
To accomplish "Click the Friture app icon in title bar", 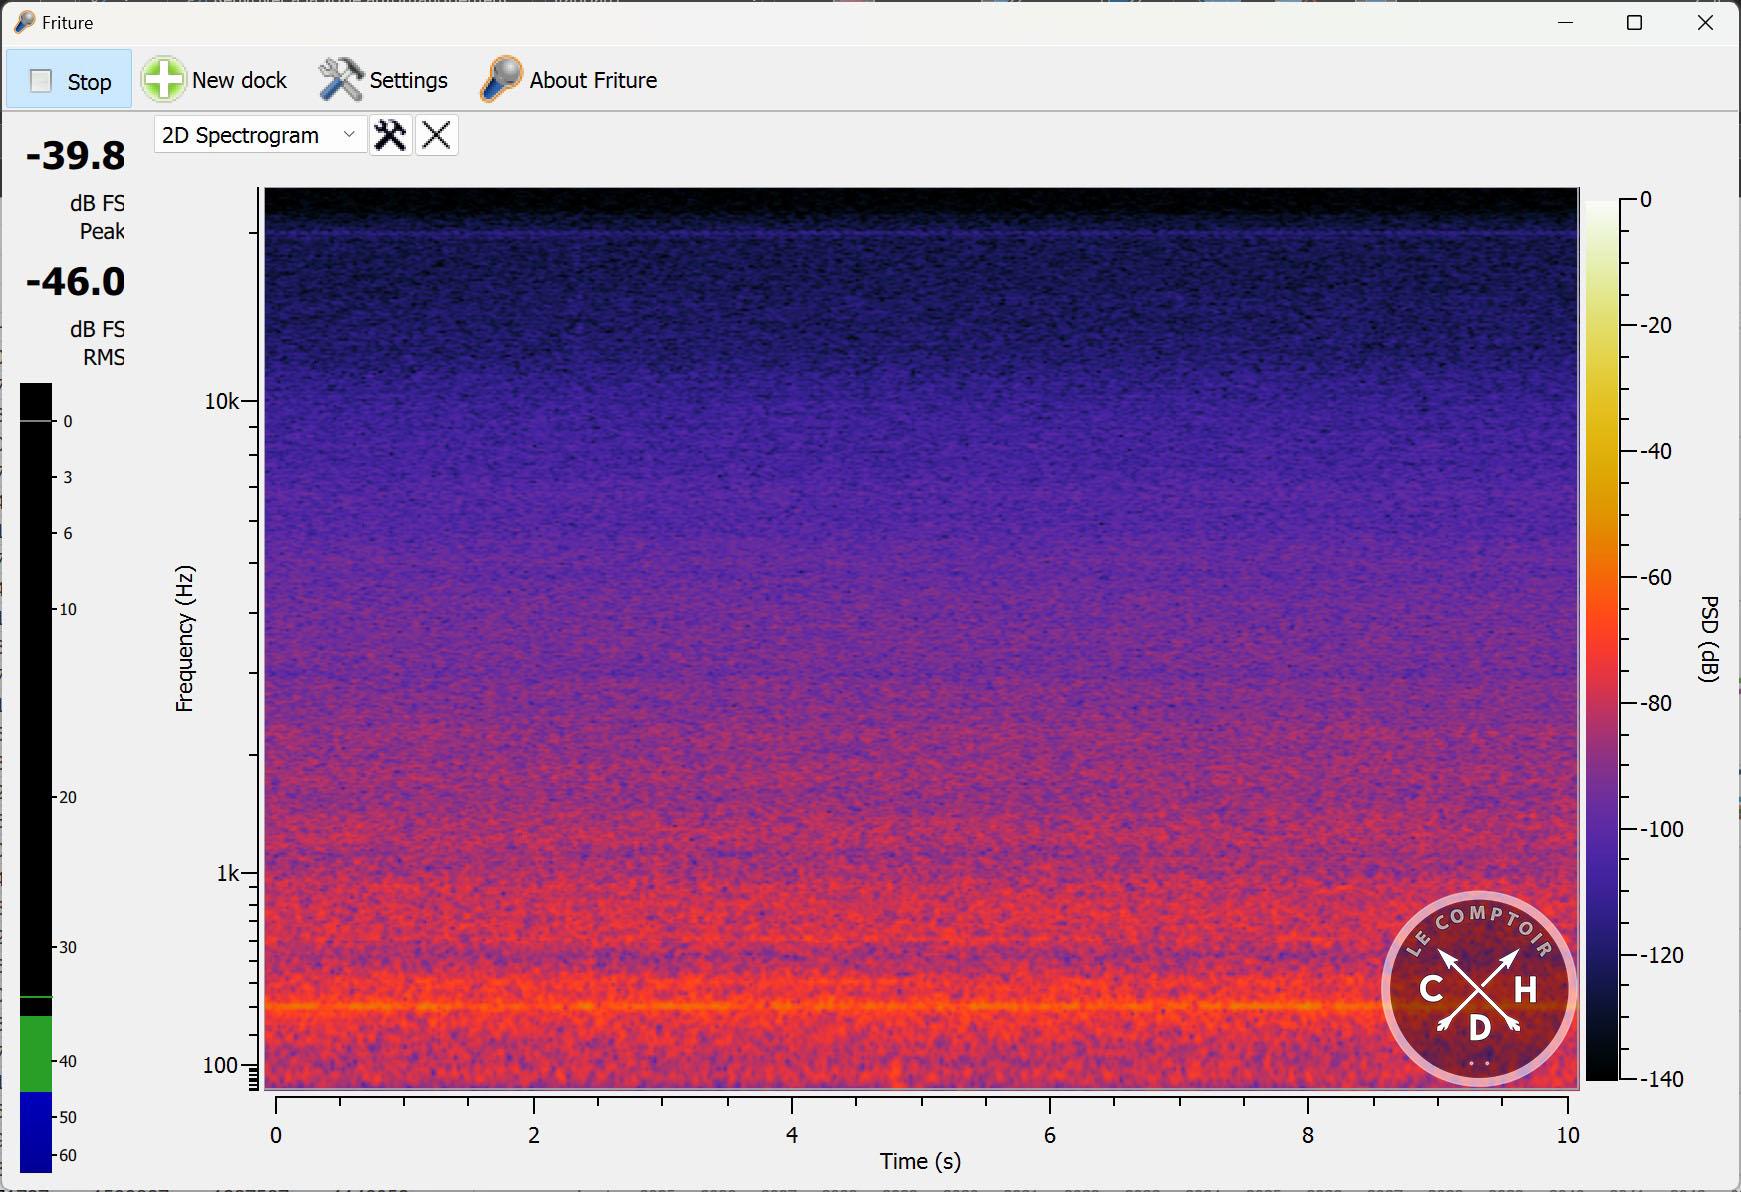I will [25, 22].
